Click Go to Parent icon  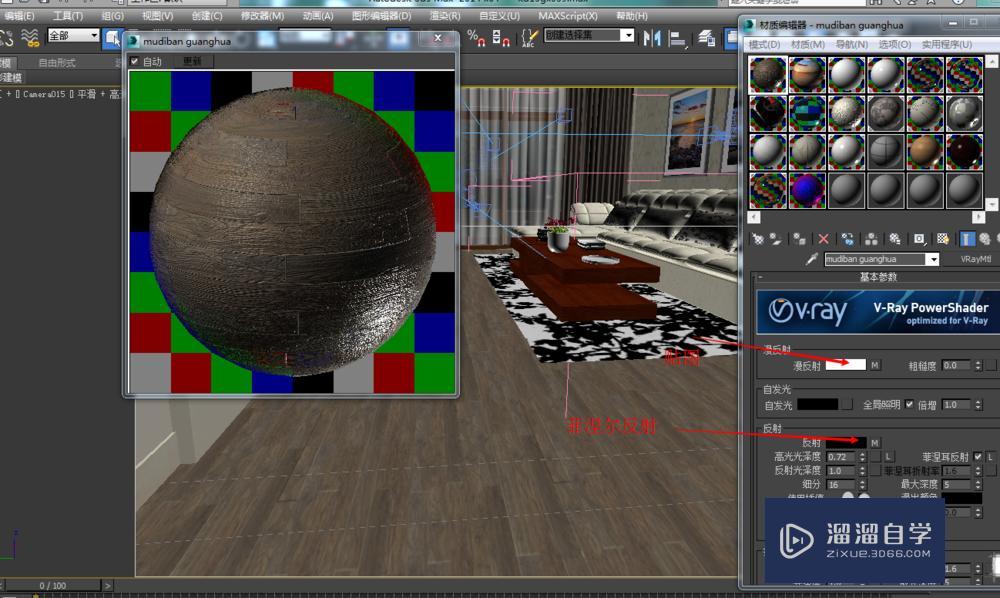click(985, 239)
